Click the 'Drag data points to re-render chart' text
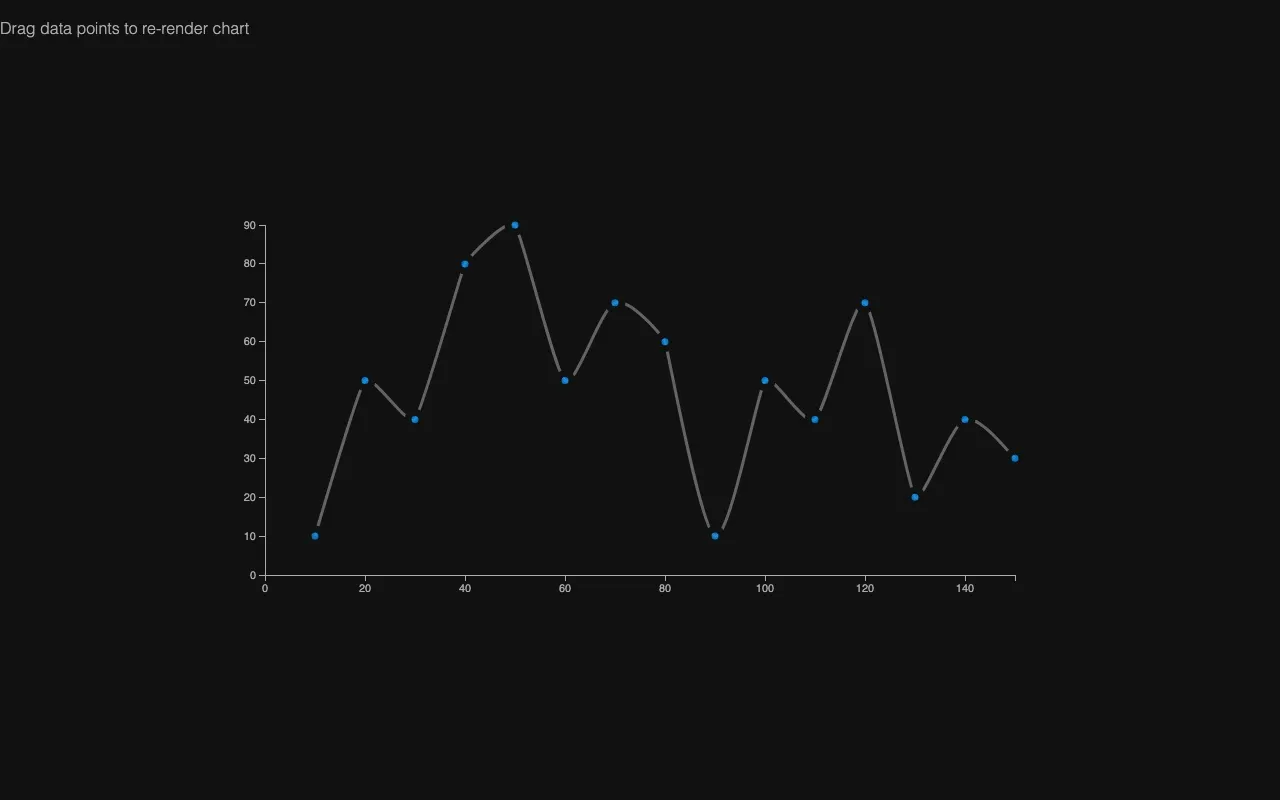This screenshot has width=1280, height=800. point(124,29)
